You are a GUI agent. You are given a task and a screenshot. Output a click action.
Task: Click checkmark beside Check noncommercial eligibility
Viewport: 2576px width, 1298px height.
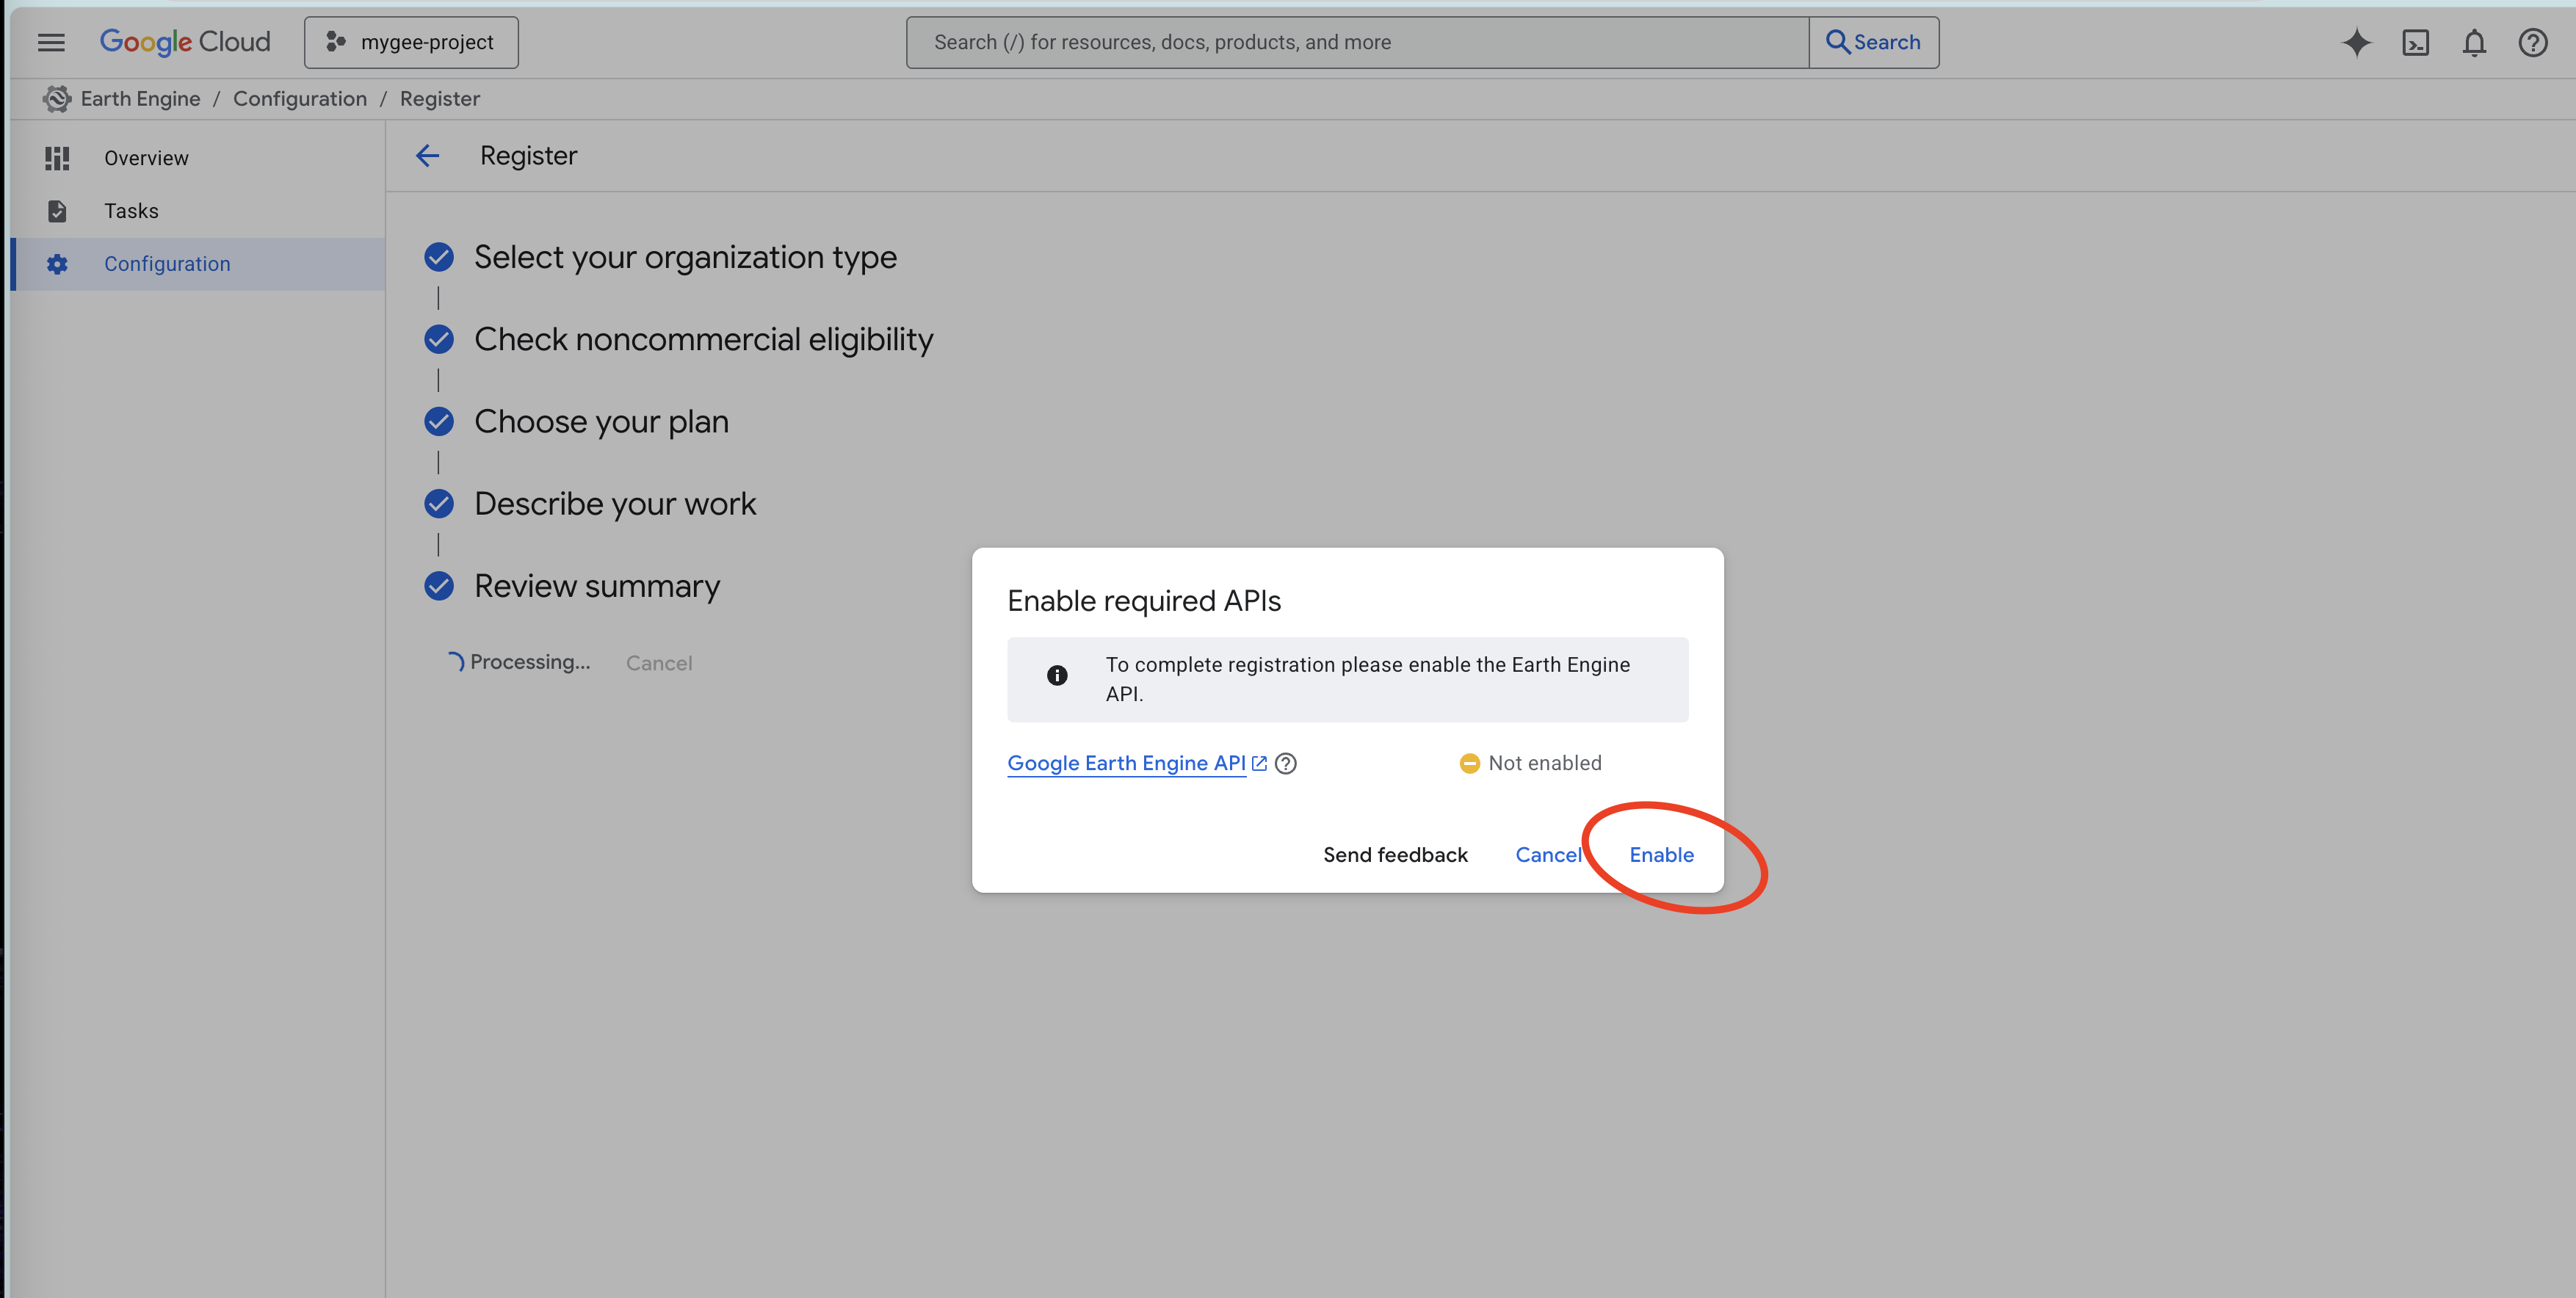pos(439,339)
